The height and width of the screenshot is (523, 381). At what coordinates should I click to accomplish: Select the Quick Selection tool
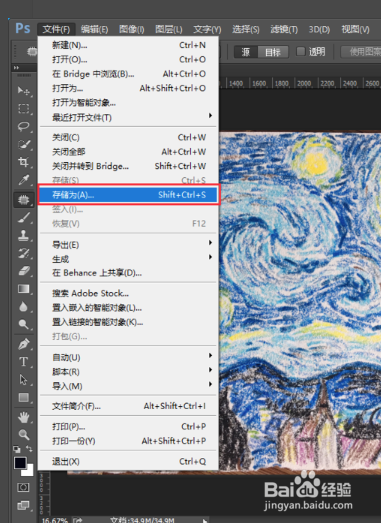(23, 144)
